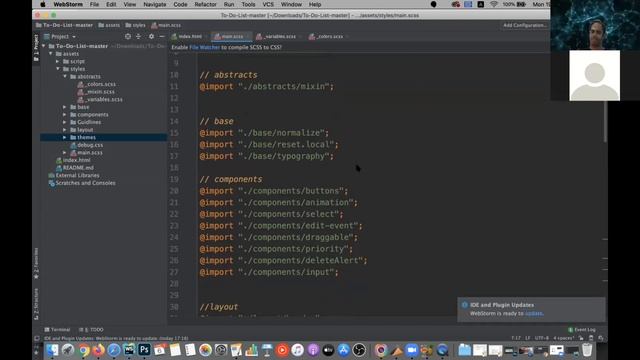Collapse the To-Do-List-master root folder
The height and width of the screenshot is (360, 640).
[44, 46]
